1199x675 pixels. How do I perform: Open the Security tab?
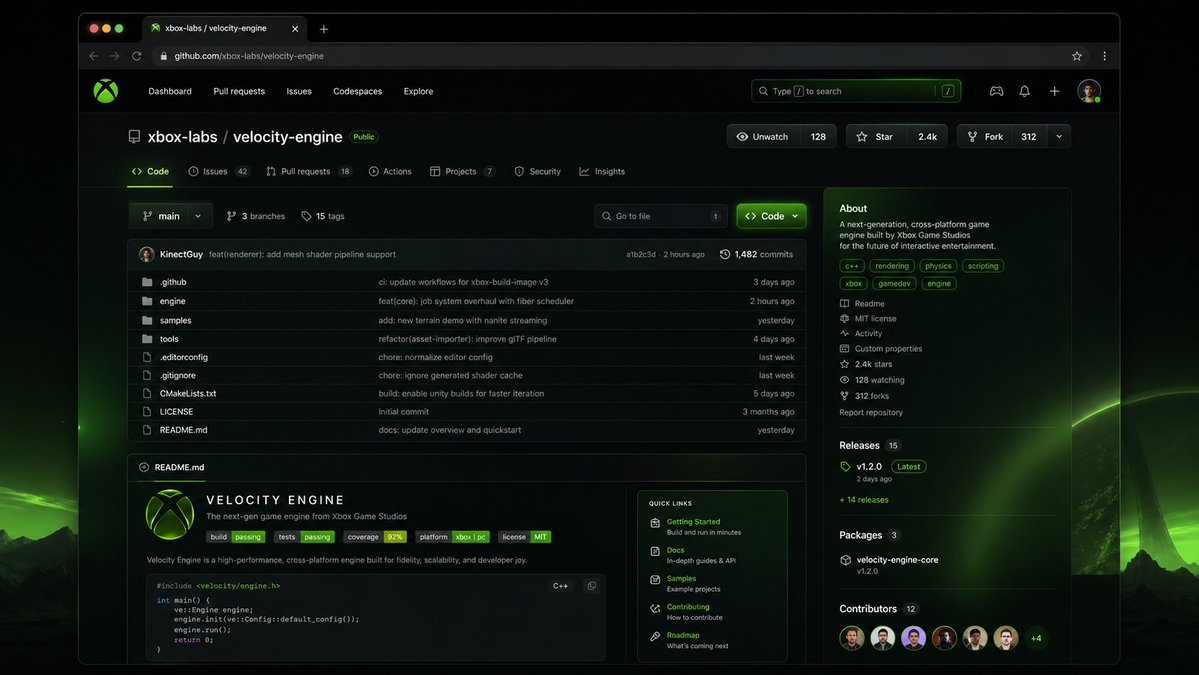tap(538, 171)
